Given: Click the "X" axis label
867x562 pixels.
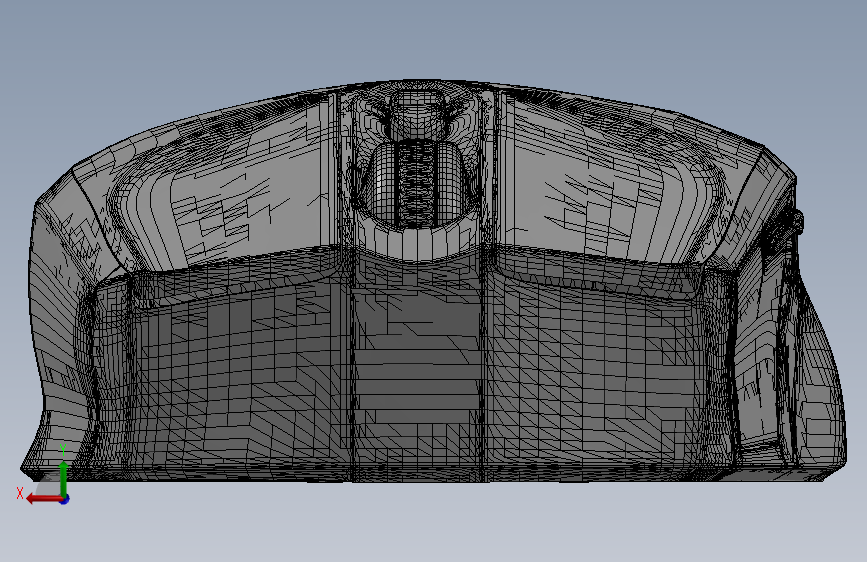Looking at the screenshot, I should [20, 493].
